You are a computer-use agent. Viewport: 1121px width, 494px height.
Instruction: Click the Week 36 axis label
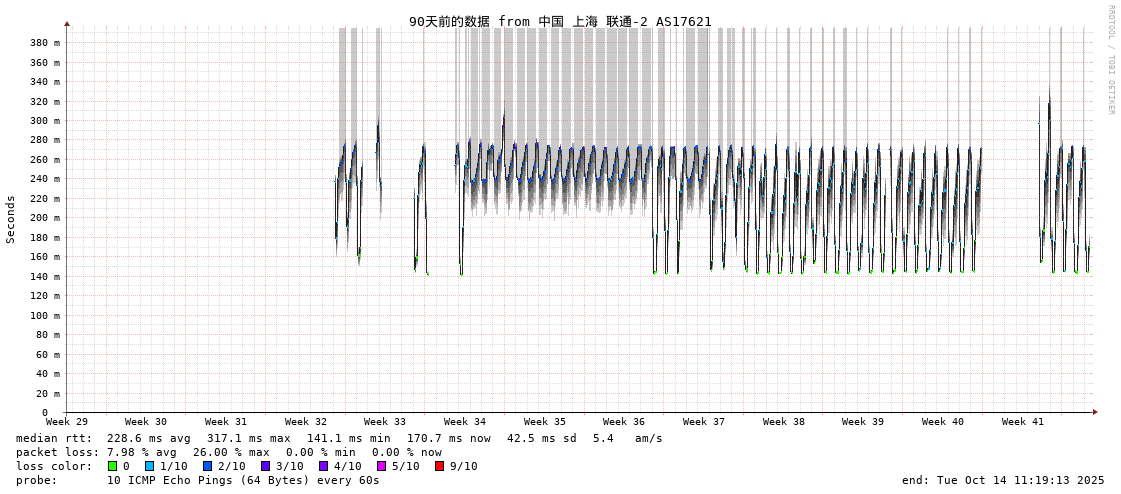pos(623,422)
